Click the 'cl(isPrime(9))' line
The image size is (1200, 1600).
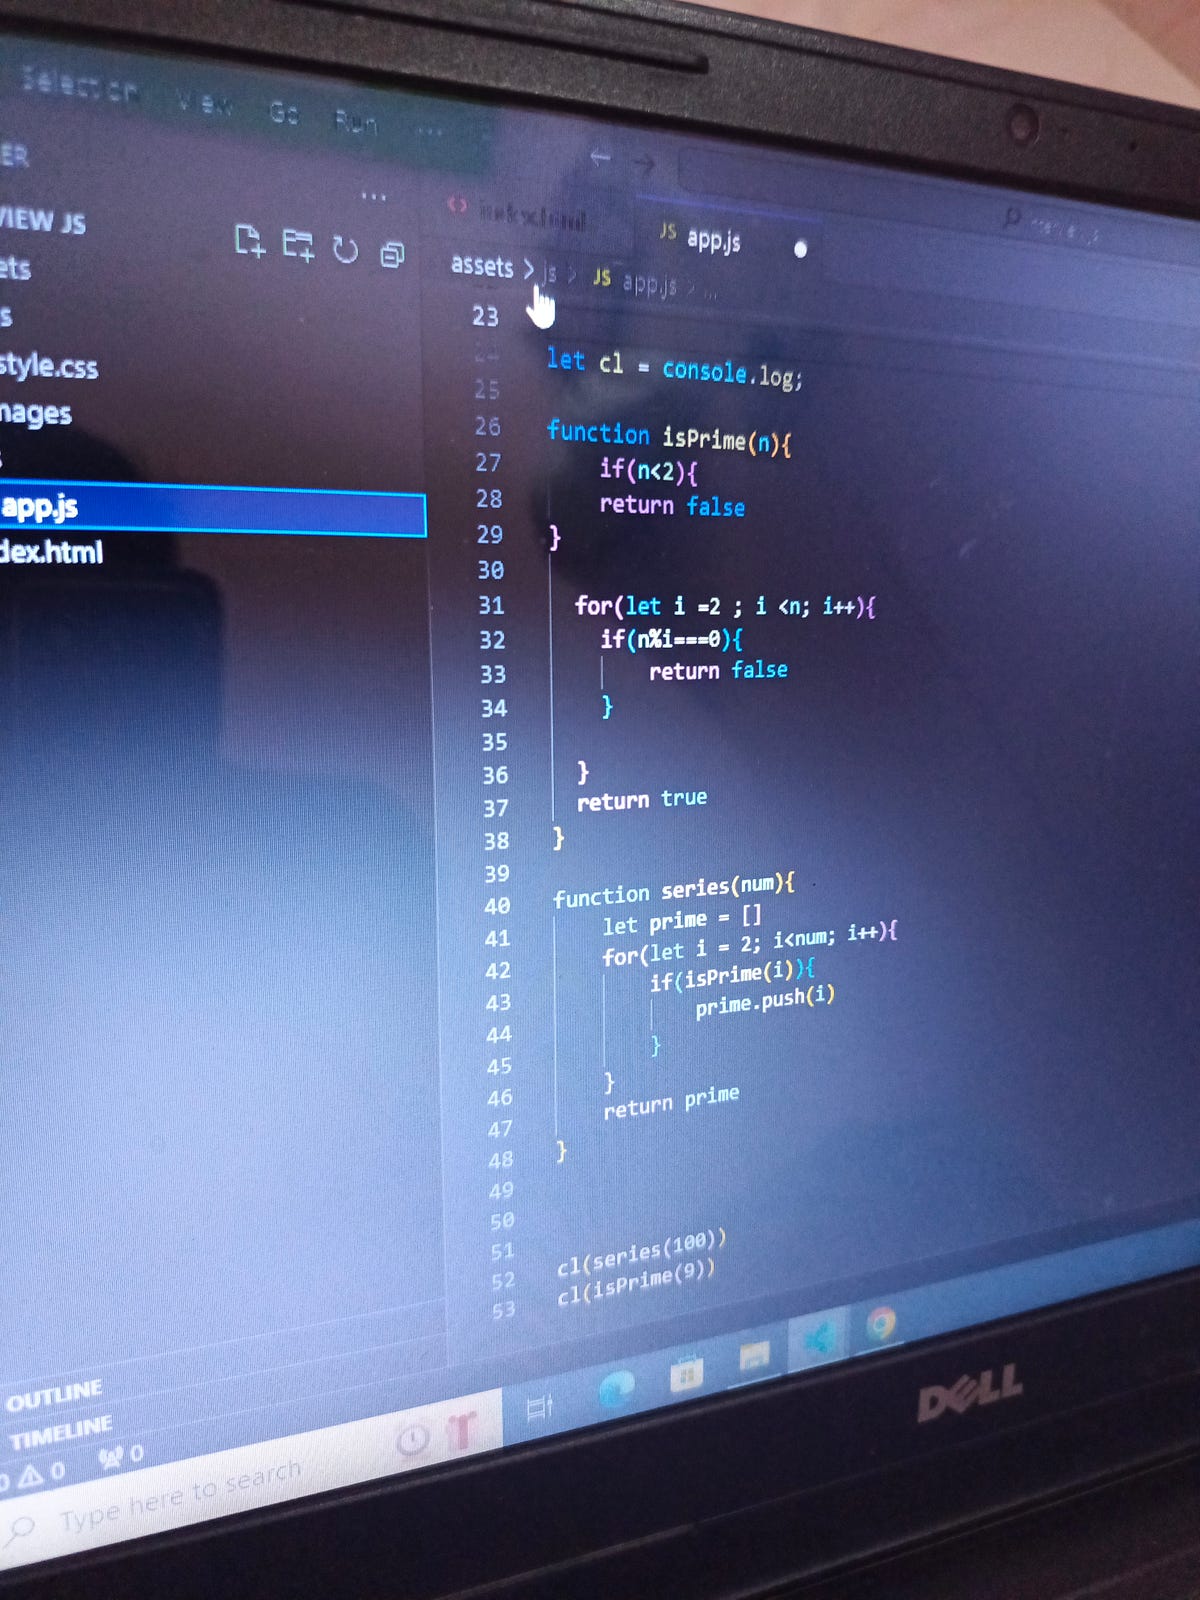pos(636,1283)
